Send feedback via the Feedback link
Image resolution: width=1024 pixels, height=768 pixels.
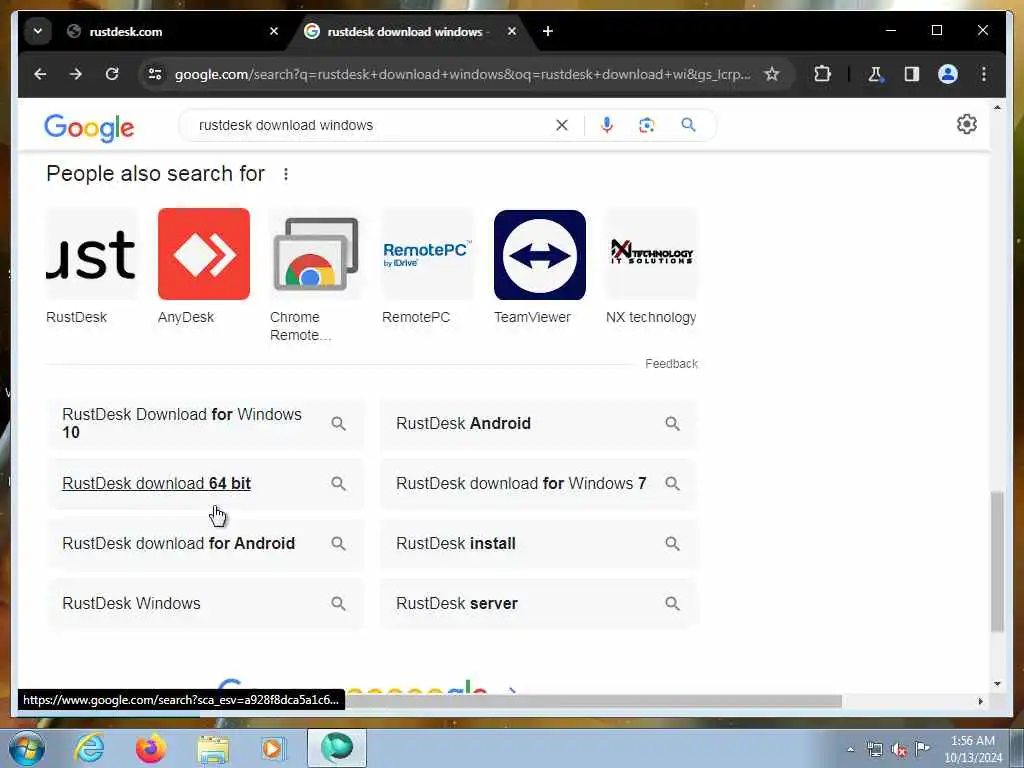point(671,364)
